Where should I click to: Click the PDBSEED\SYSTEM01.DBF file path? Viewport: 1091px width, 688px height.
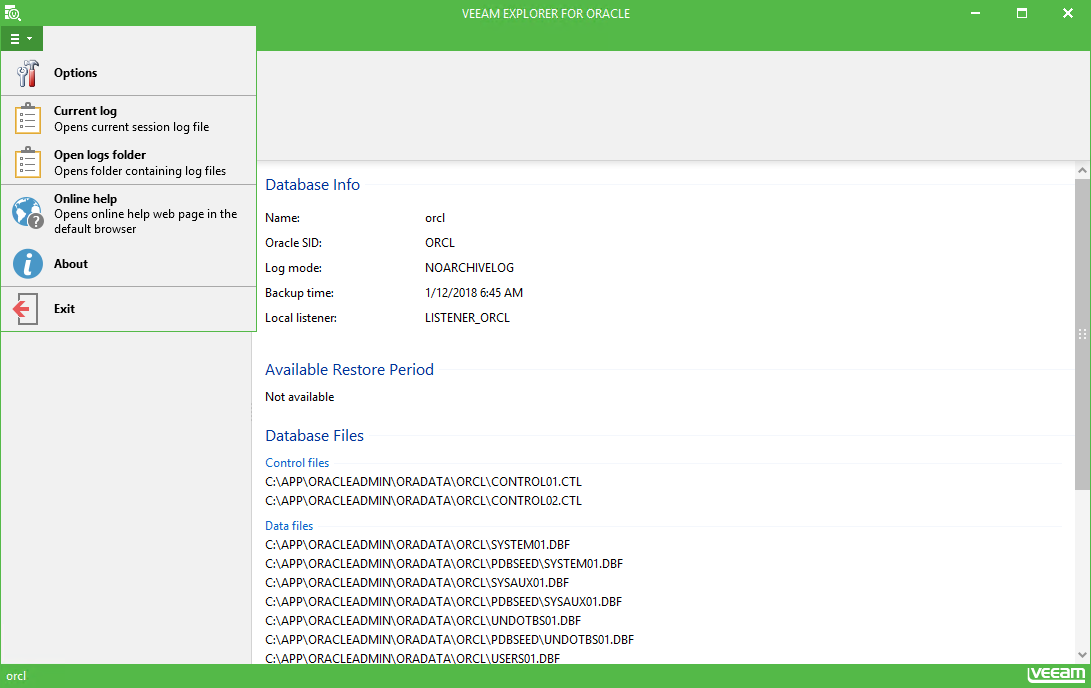click(x=444, y=564)
